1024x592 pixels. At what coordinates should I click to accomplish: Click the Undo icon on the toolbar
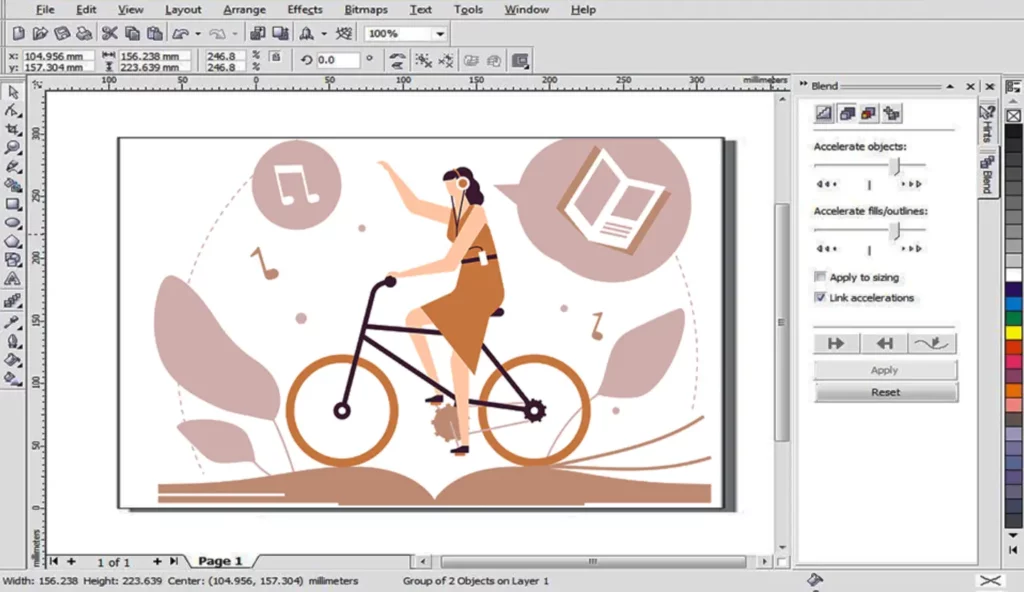point(180,32)
